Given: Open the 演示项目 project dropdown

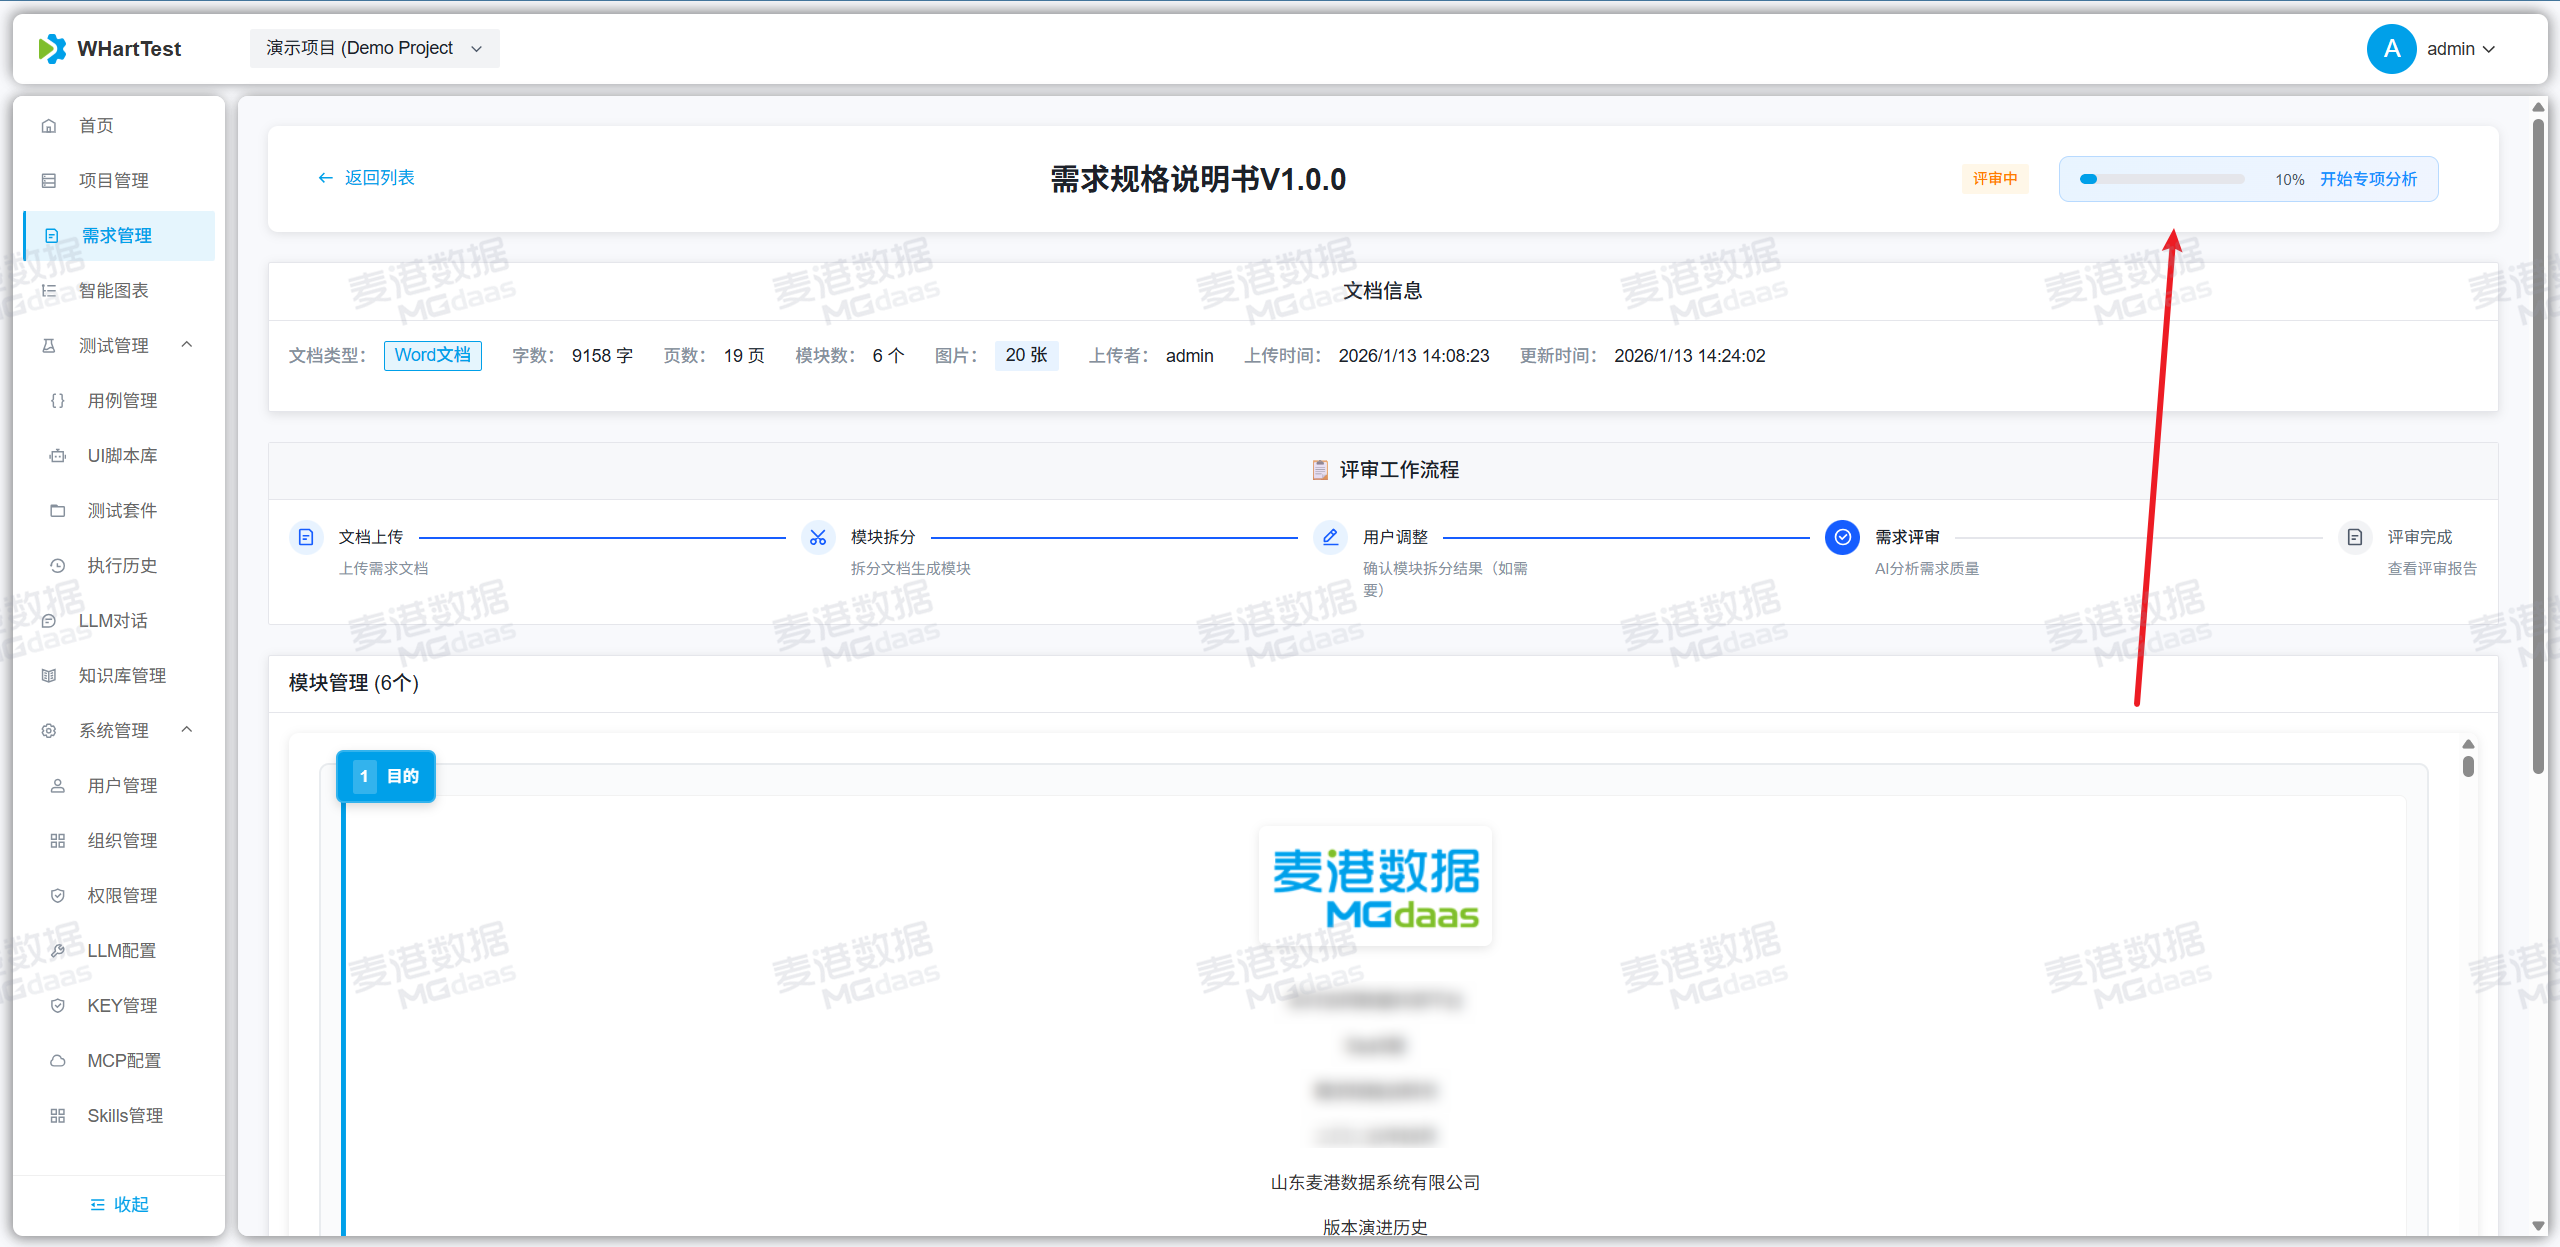Looking at the screenshot, I should [x=374, y=48].
